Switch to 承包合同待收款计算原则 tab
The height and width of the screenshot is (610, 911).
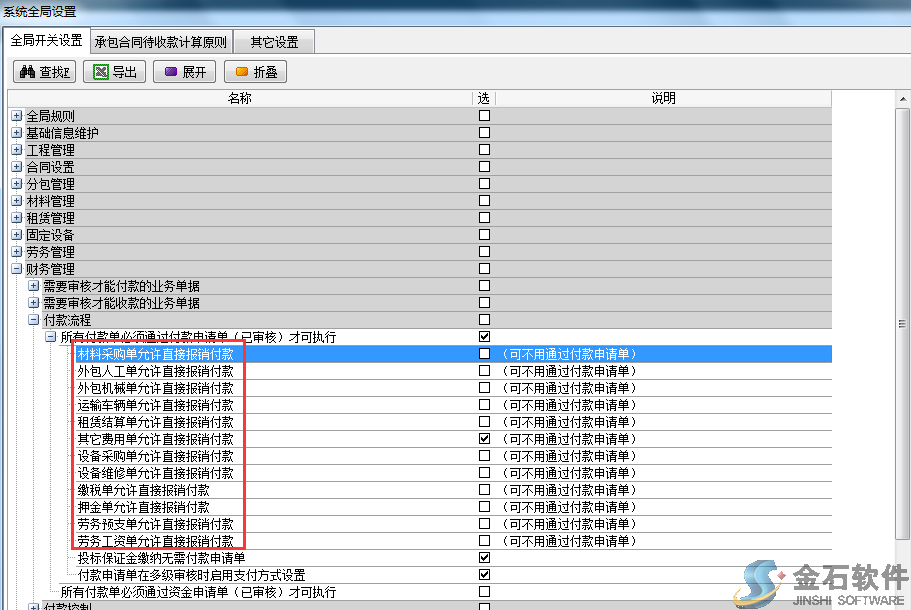point(160,42)
